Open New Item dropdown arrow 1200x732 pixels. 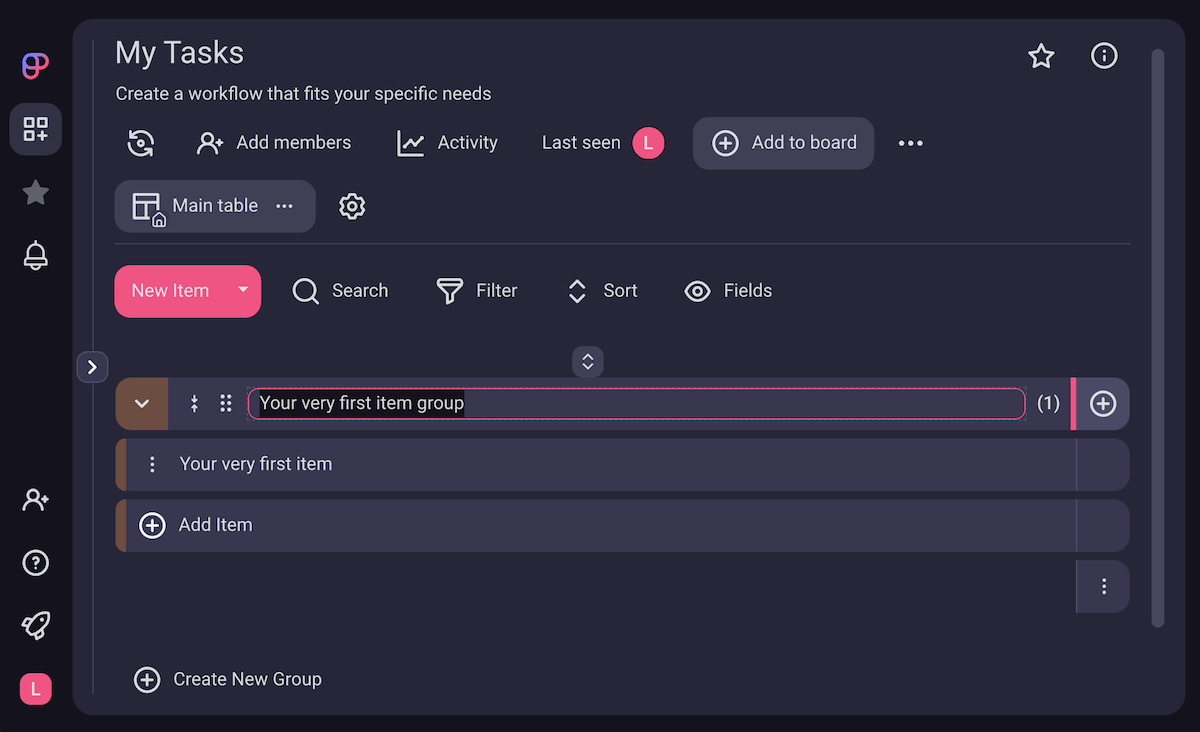tap(242, 291)
